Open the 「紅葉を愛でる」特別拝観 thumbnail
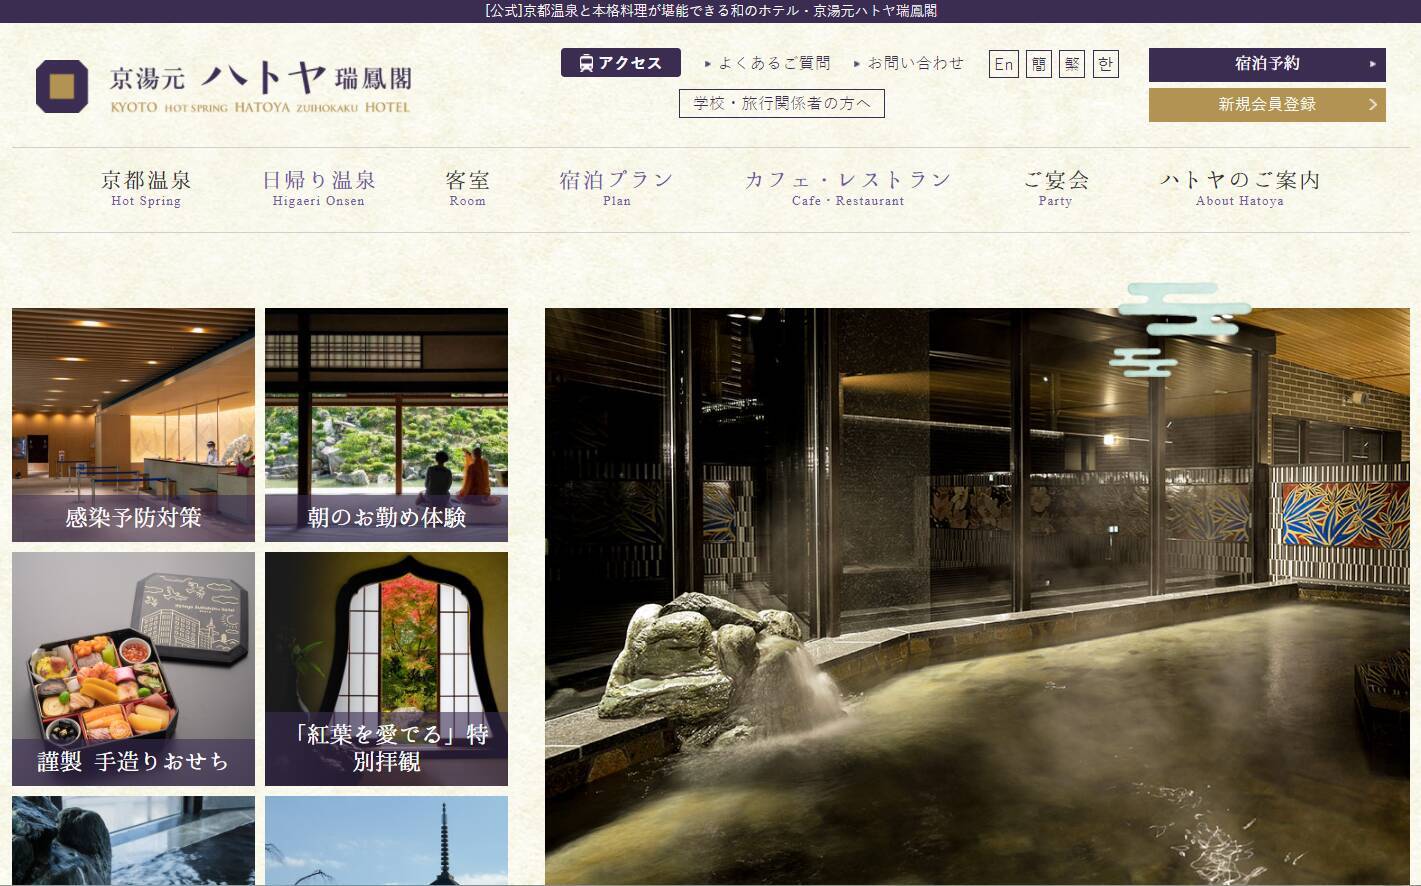Screen dimensions: 1421x886 [x=386, y=669]
